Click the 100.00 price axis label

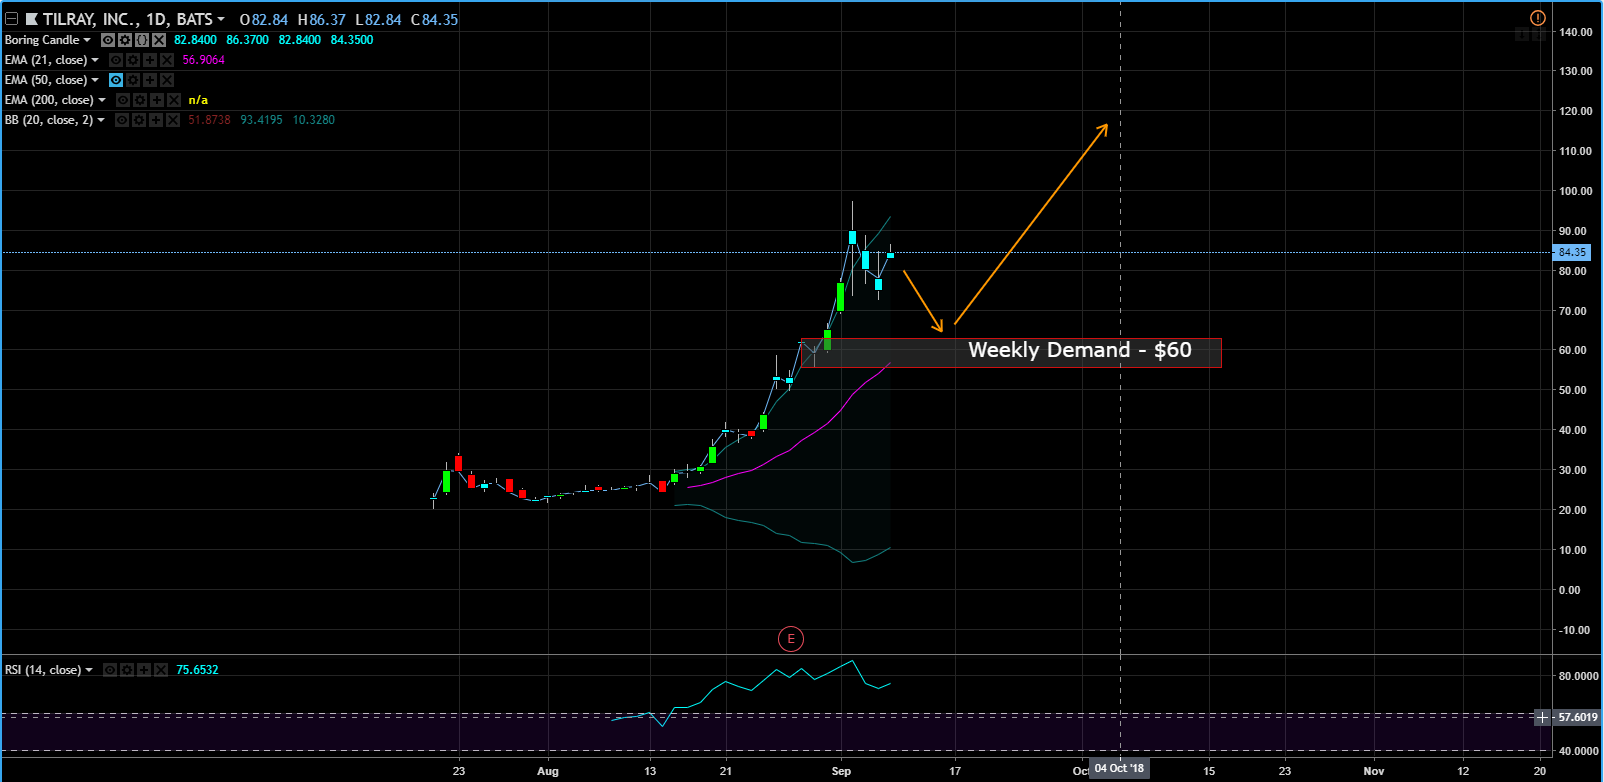pyautogui.click(x=1575, y=191)
